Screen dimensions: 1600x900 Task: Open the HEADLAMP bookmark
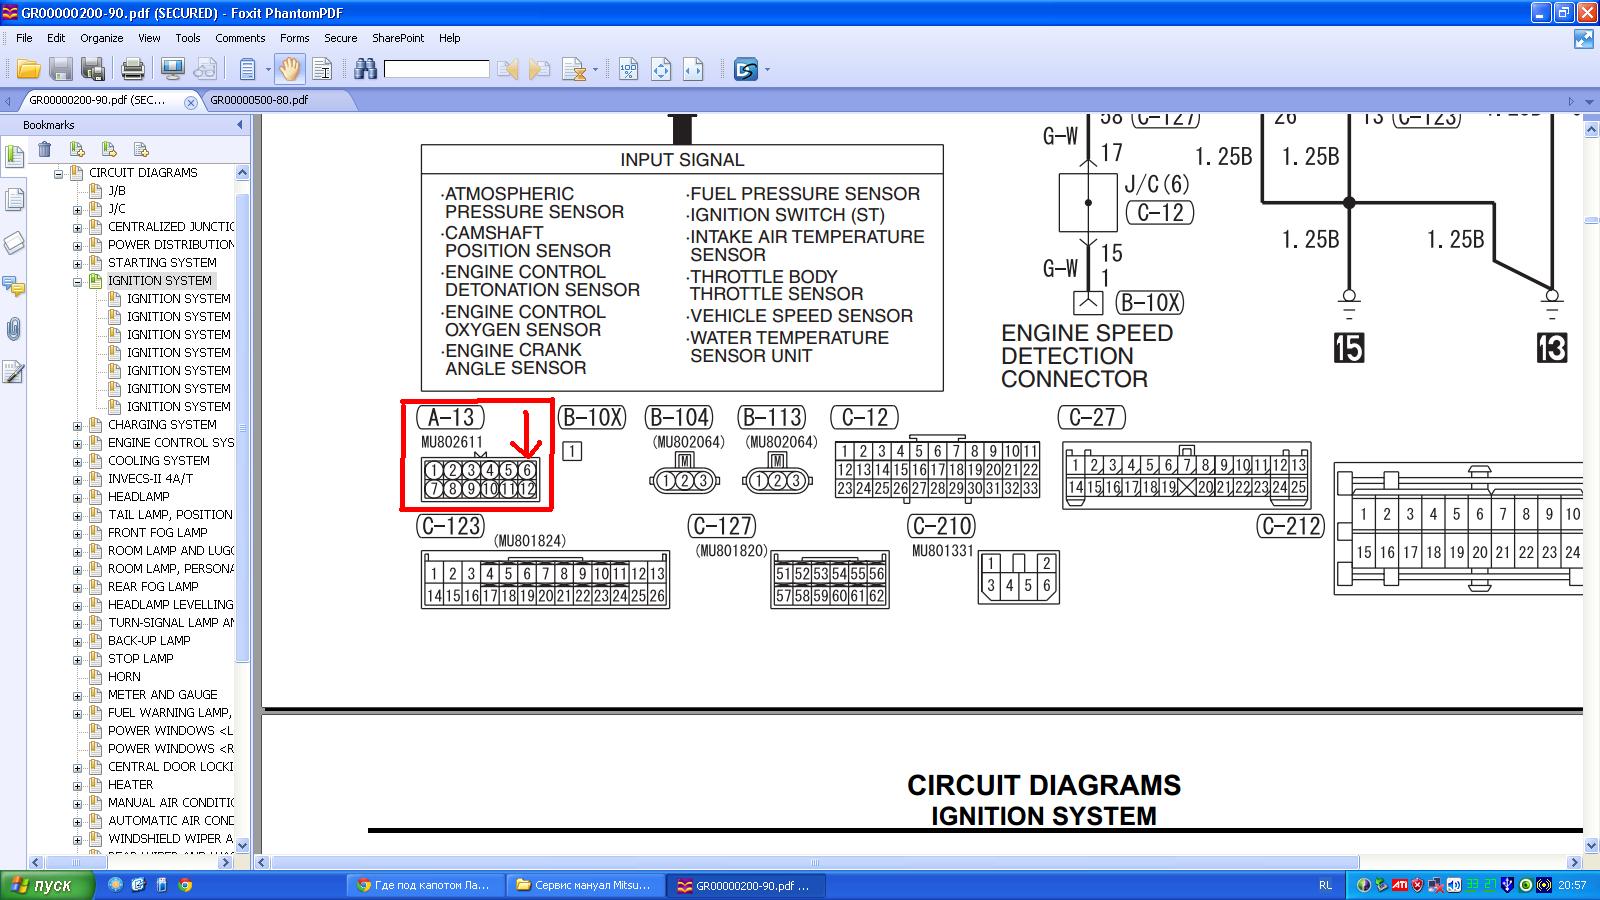tap(138, 497)
